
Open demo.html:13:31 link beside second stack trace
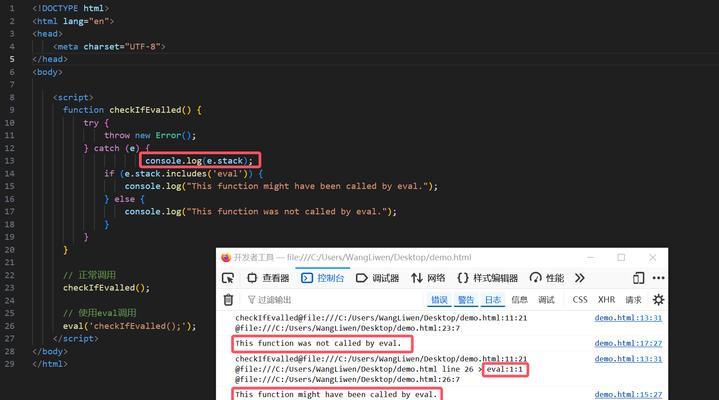tap(628, 359)
